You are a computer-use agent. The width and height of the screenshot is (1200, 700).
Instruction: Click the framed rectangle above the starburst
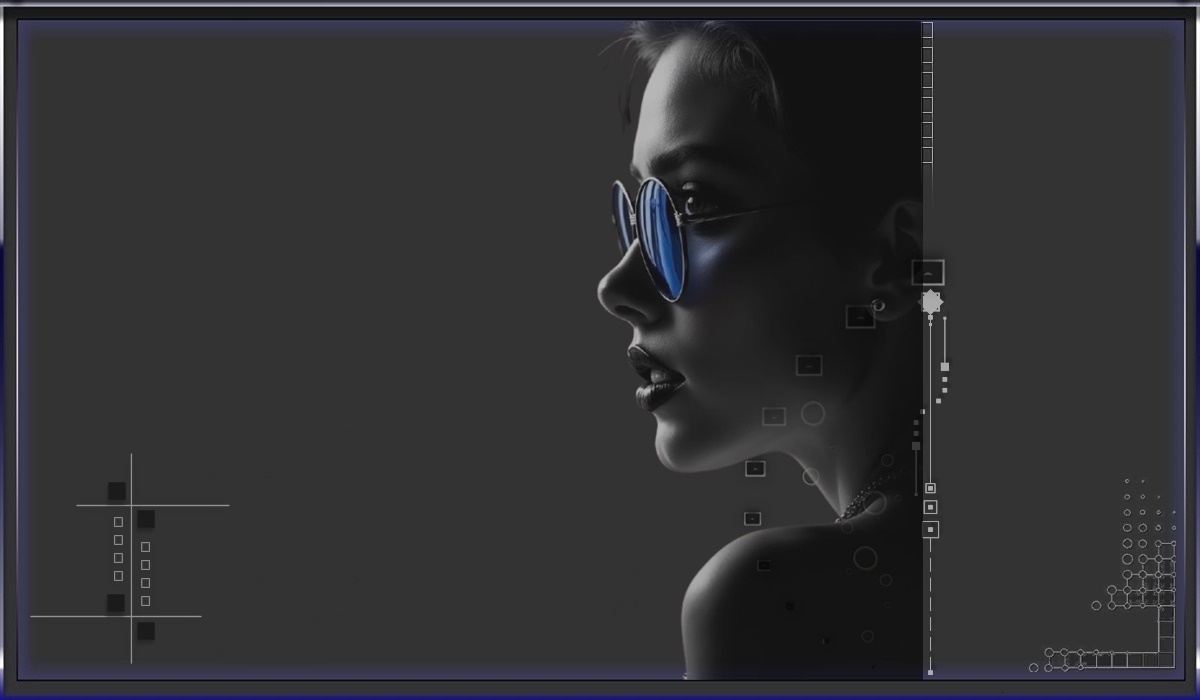pos(928,272)
